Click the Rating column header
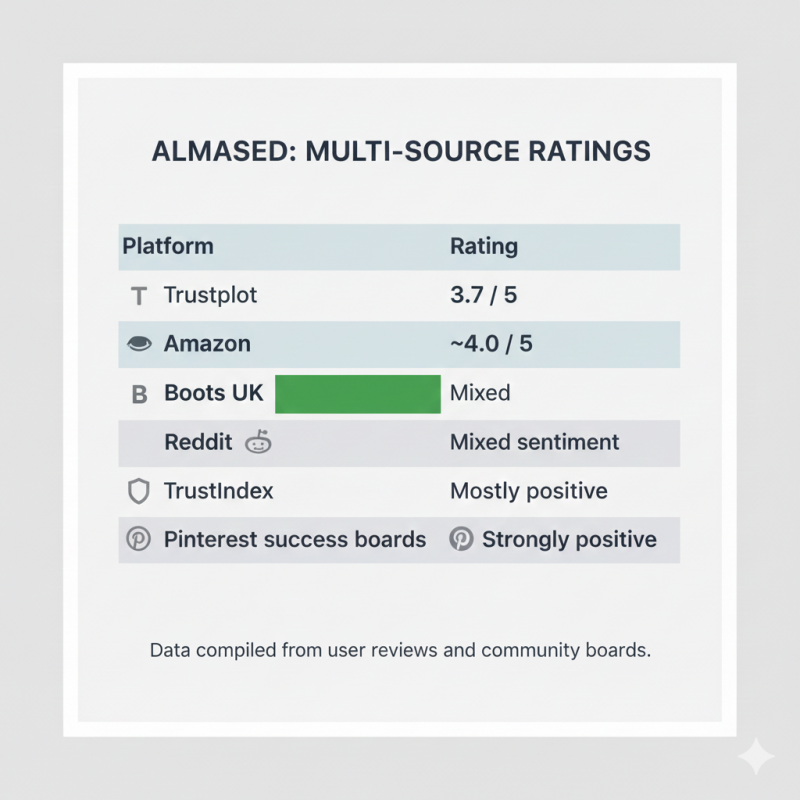Screen dimensions: 800x800 click(x=484, y=246)
